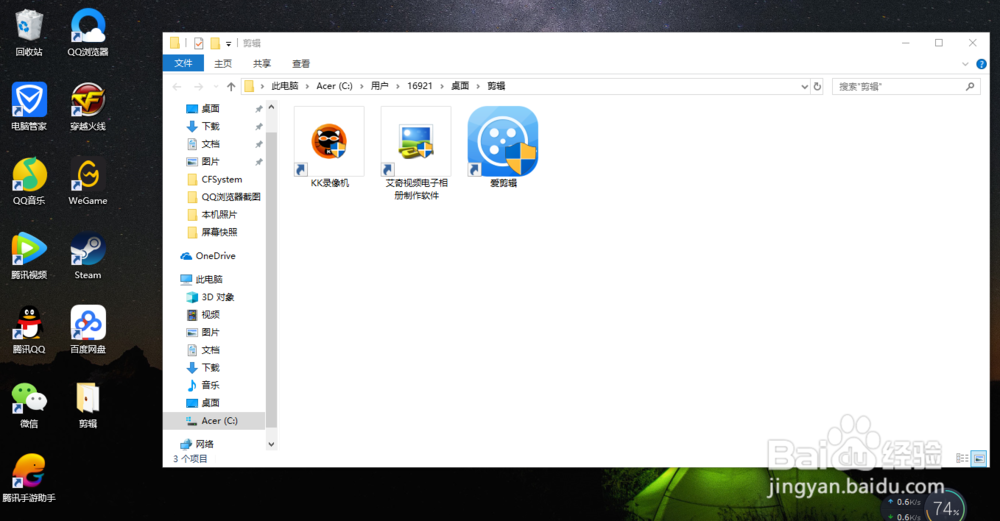1000x521 pixels.
Task: Select 艾奇视频电子相册制作软件 shortcut
Action: (x=416, y=154)
